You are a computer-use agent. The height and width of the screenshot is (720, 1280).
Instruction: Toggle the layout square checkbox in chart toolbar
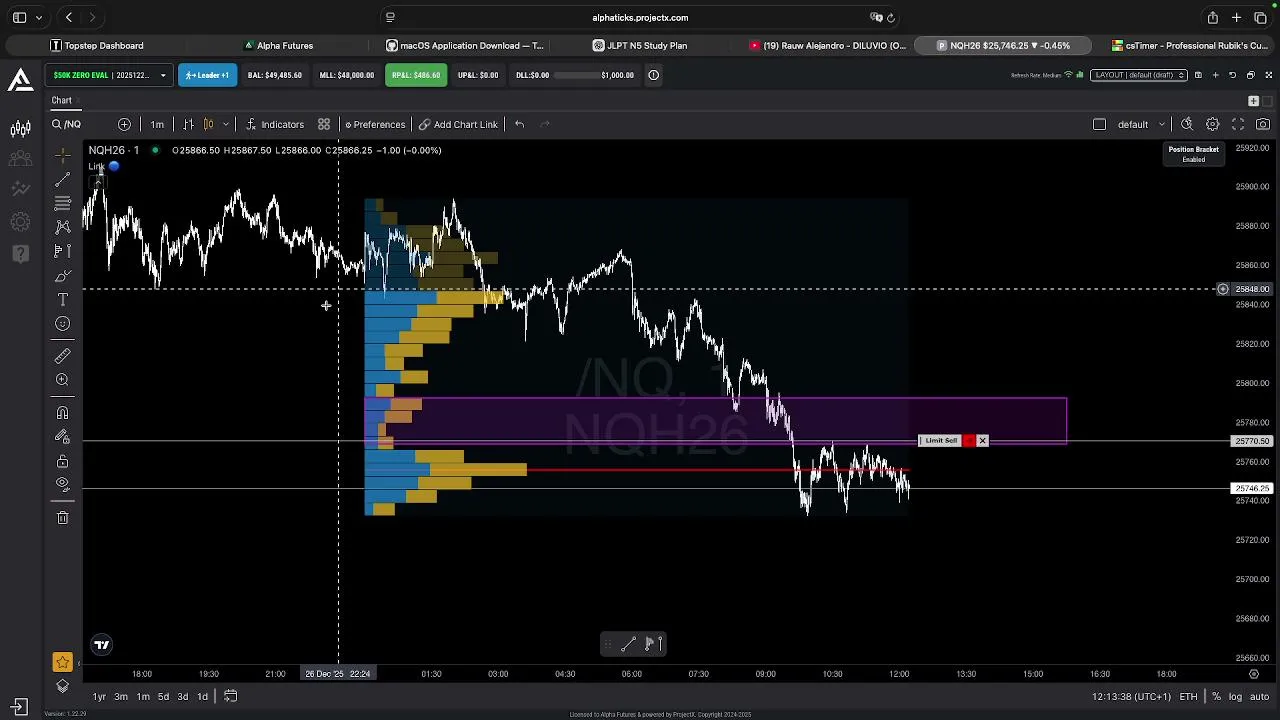tap(1099, 124)
